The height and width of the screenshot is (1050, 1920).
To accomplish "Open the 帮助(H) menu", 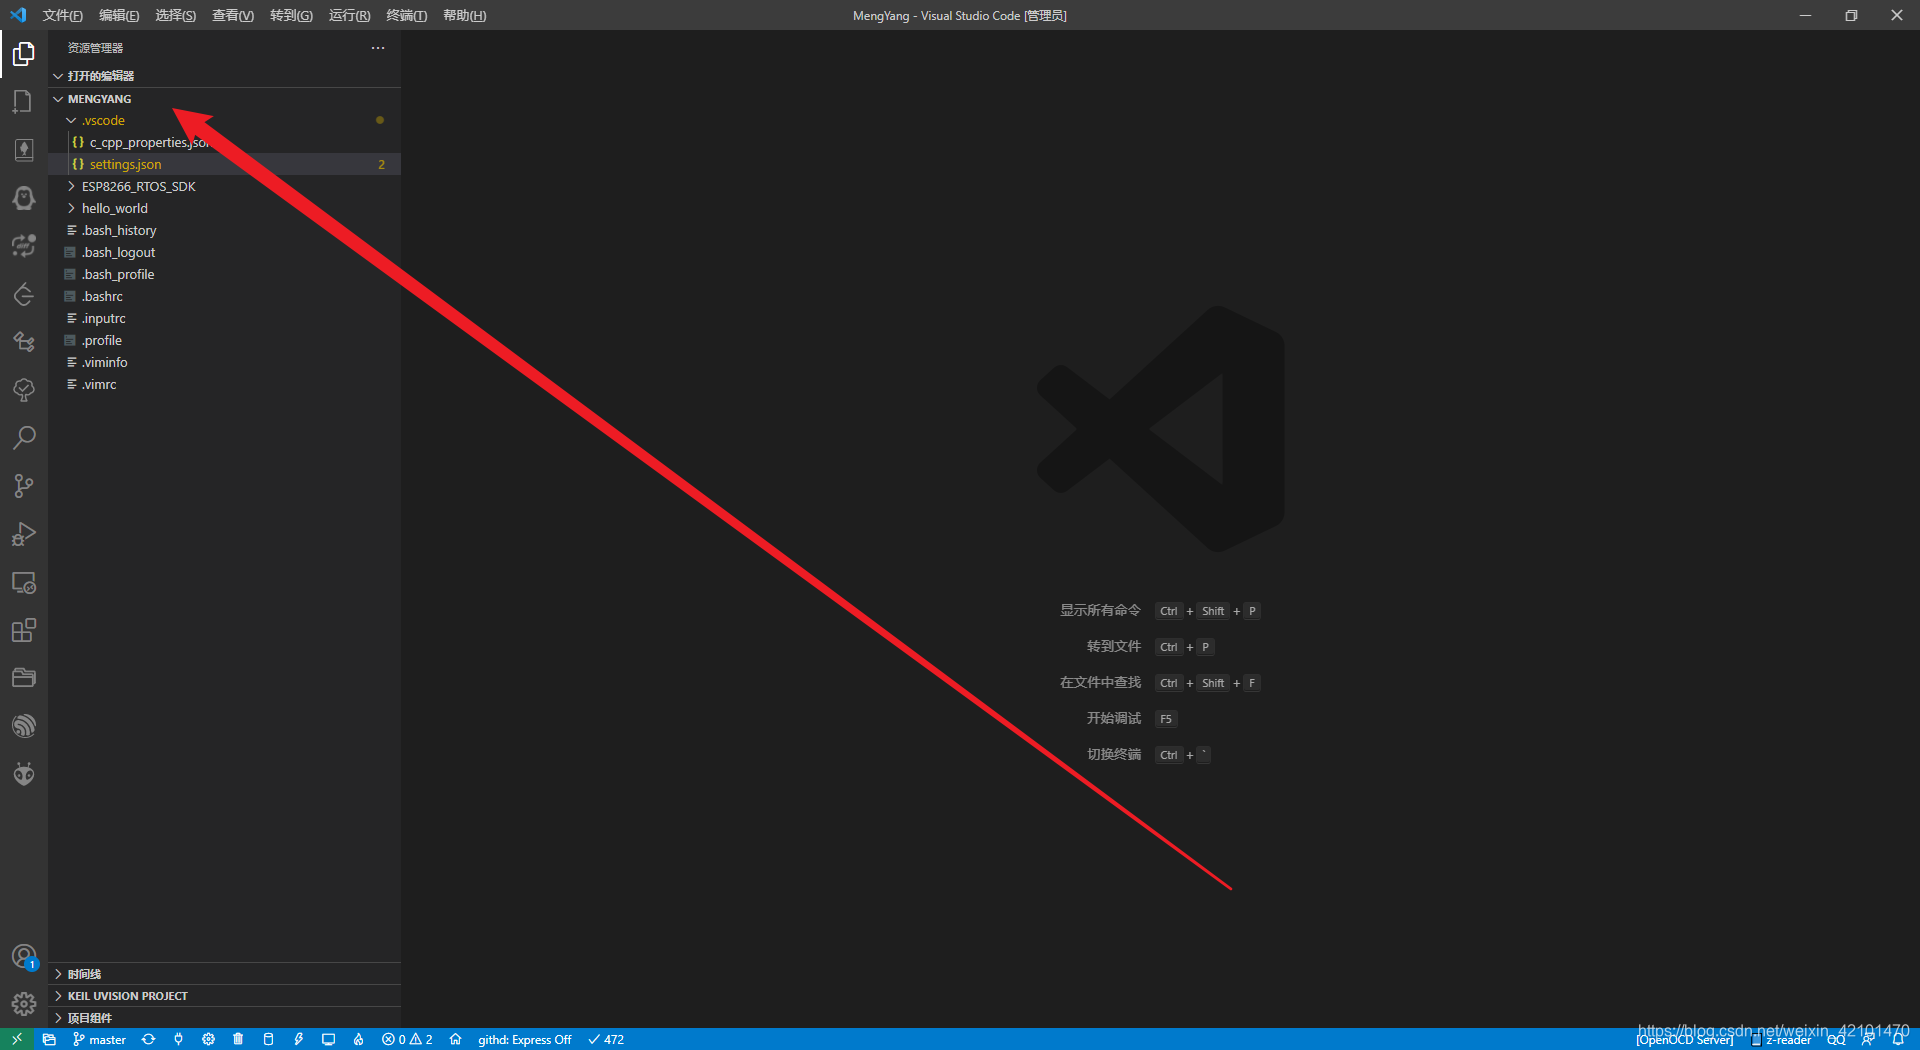I will (465, 15).
